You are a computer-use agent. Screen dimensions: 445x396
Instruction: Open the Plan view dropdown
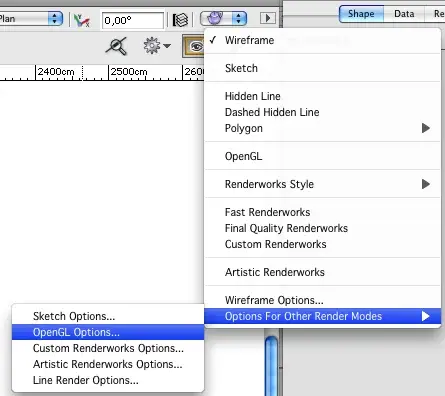click(31, 18)
